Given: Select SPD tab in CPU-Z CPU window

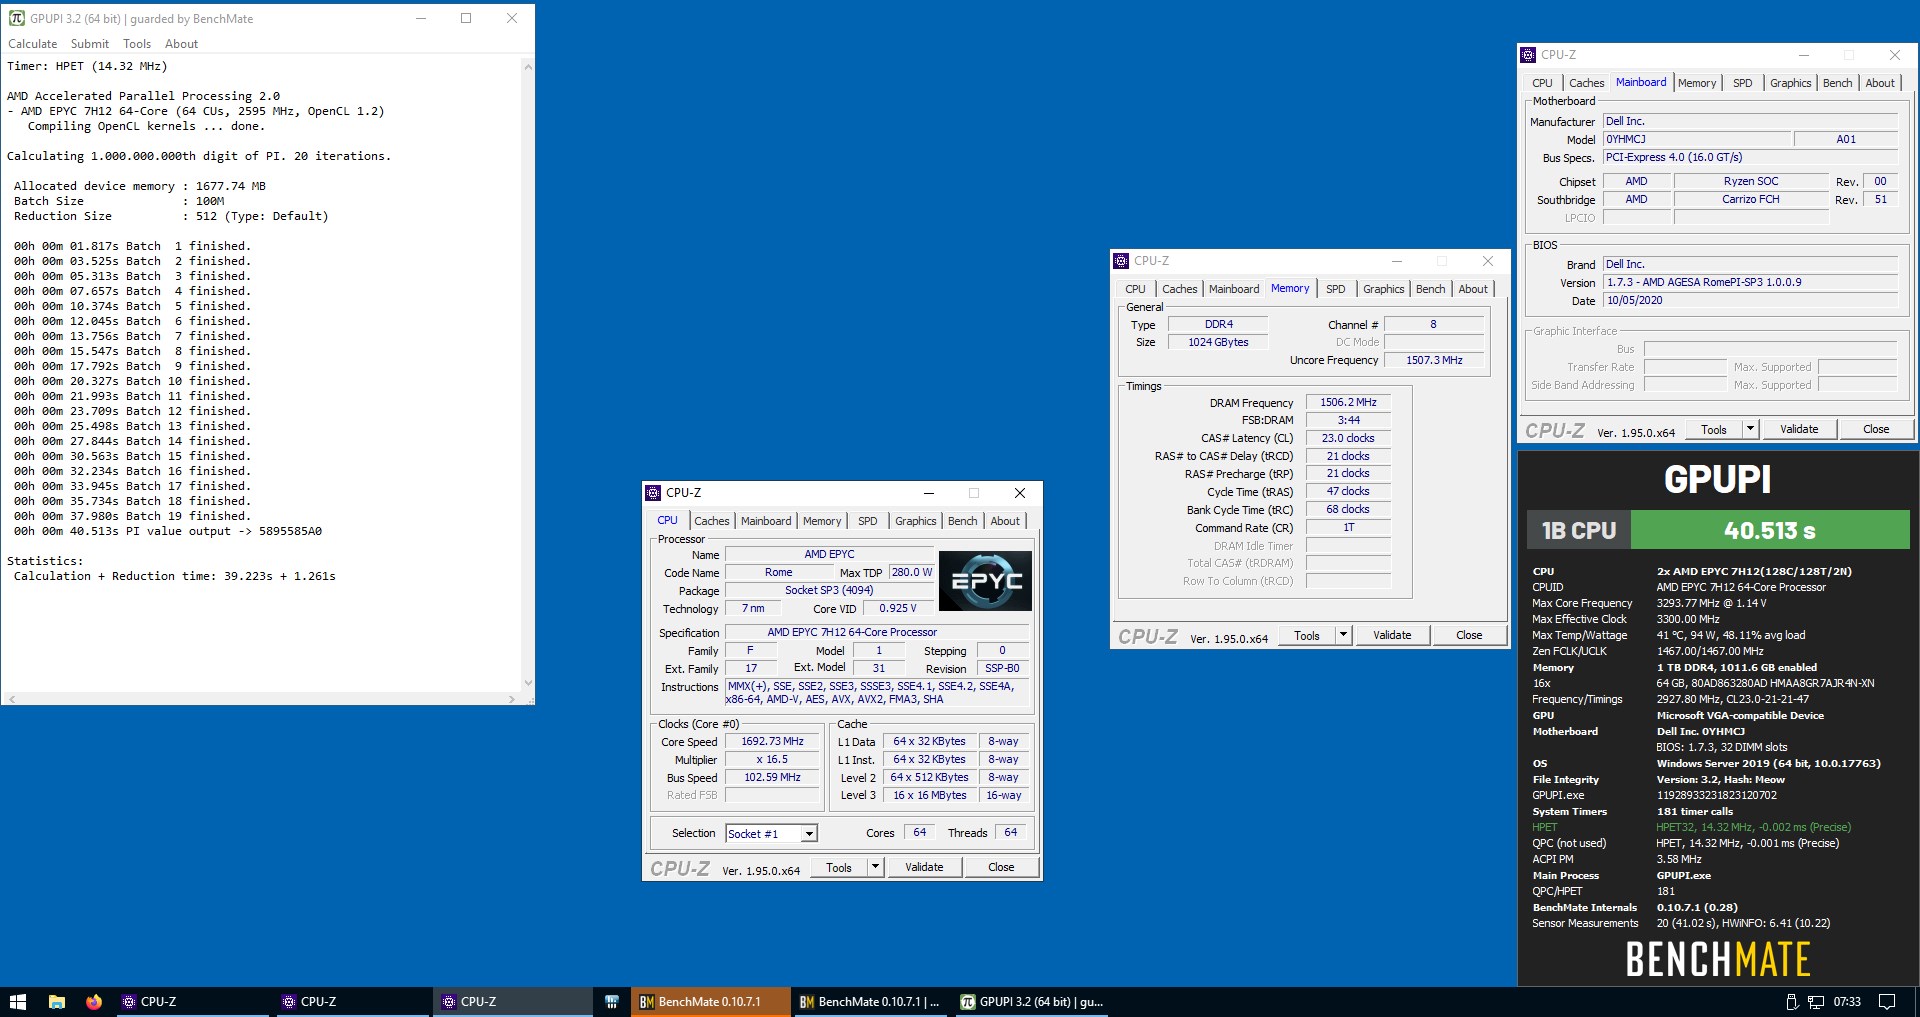Looking at the screenshot, I should [868, 521].
